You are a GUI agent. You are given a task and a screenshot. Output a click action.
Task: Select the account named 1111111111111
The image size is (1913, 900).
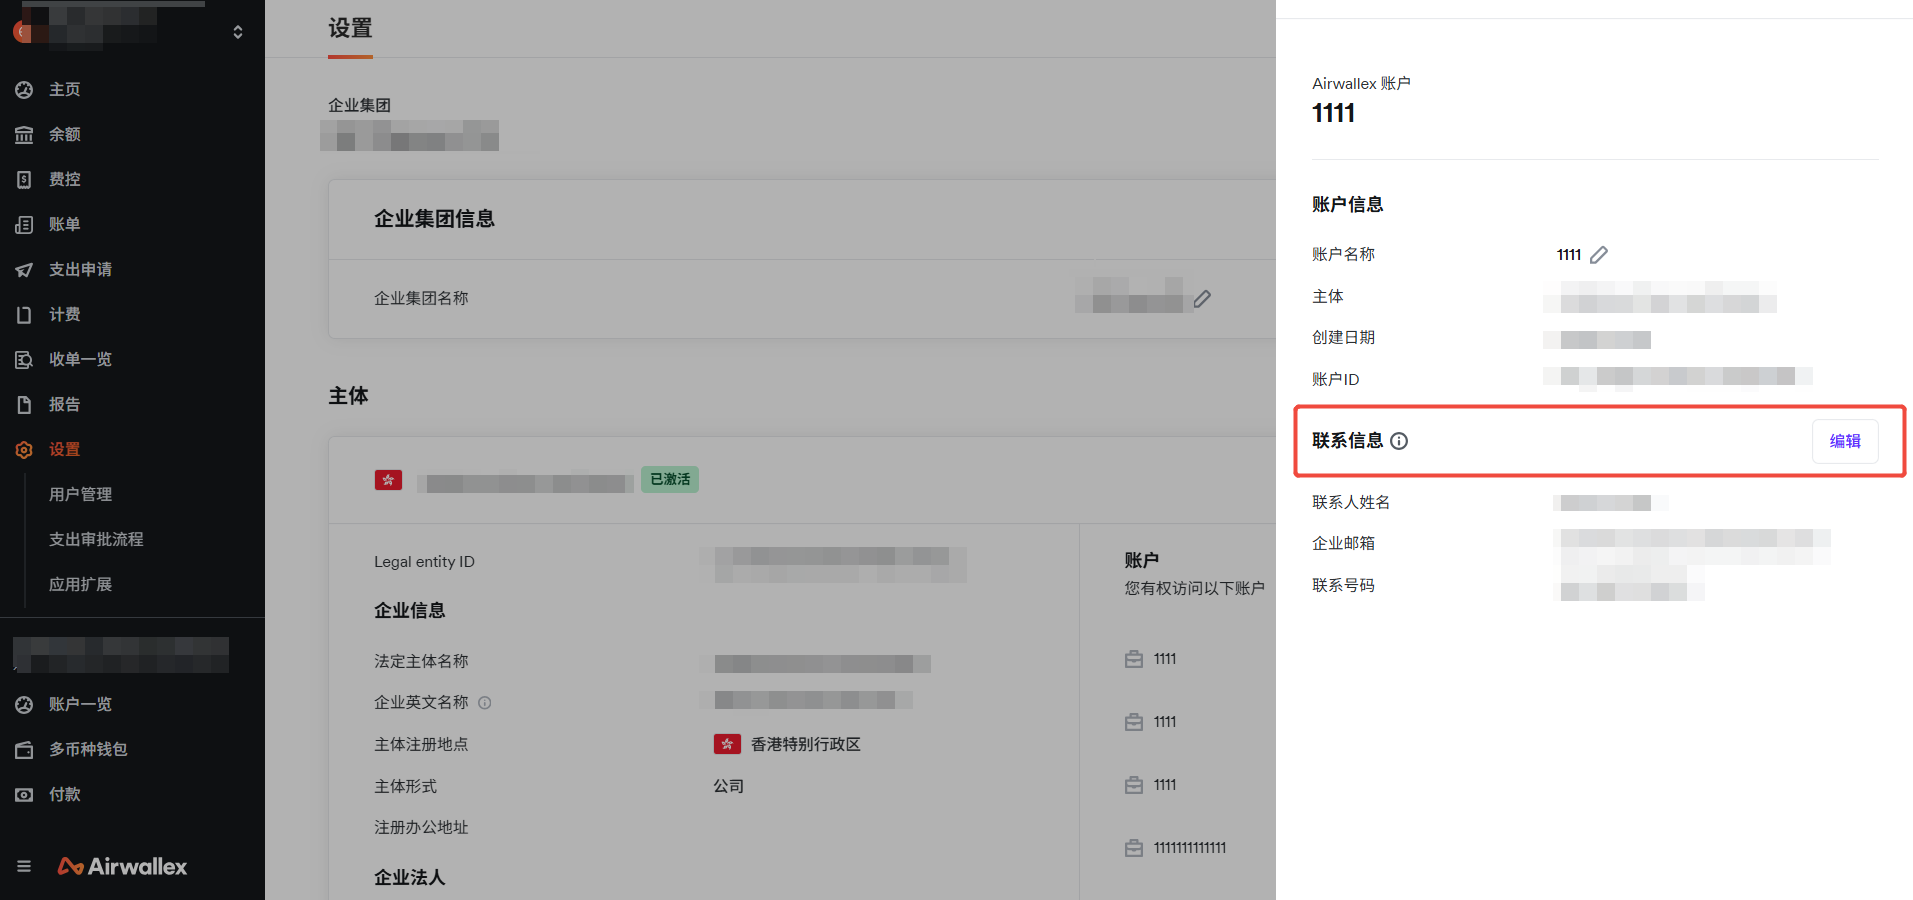point(1189,848)
